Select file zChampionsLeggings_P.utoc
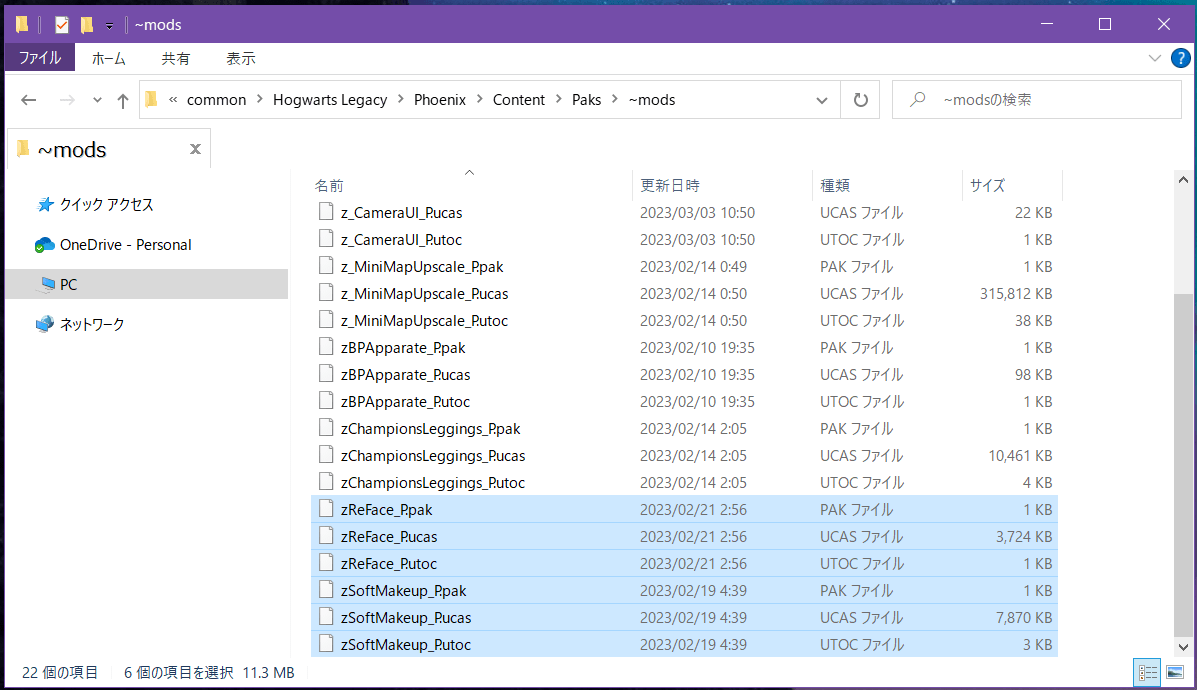 pyautogui.click(x=684, y=482)
